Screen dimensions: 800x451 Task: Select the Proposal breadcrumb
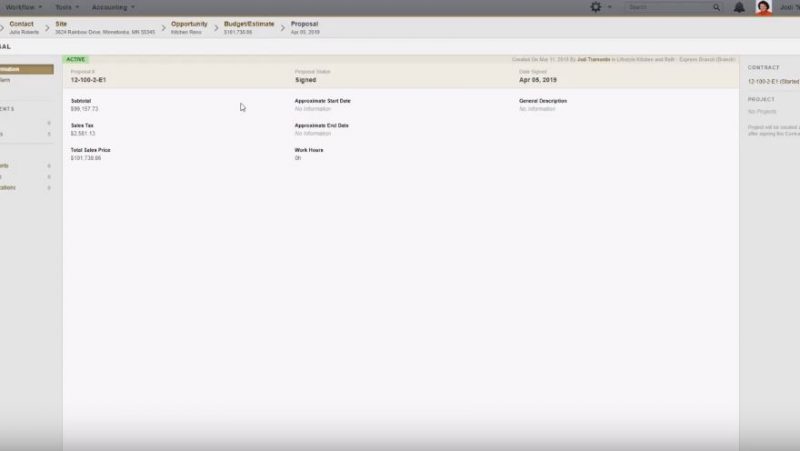click(304, 23)
